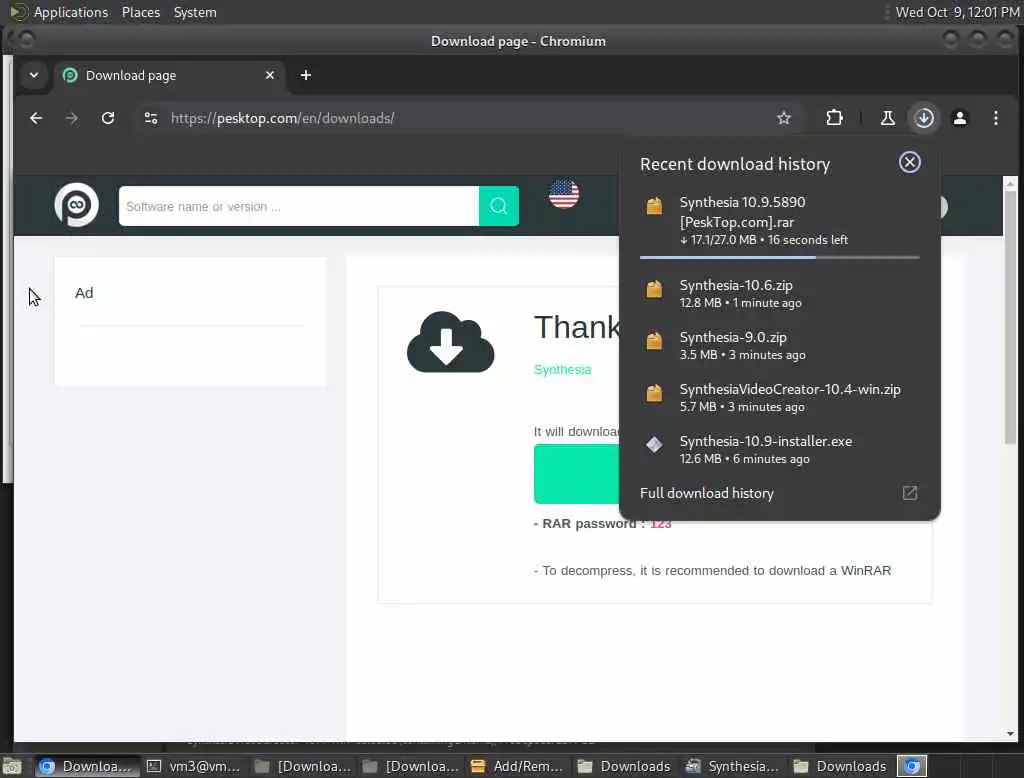
Task: Click the browser forward arrow
Action: click(x=72, y=118)
